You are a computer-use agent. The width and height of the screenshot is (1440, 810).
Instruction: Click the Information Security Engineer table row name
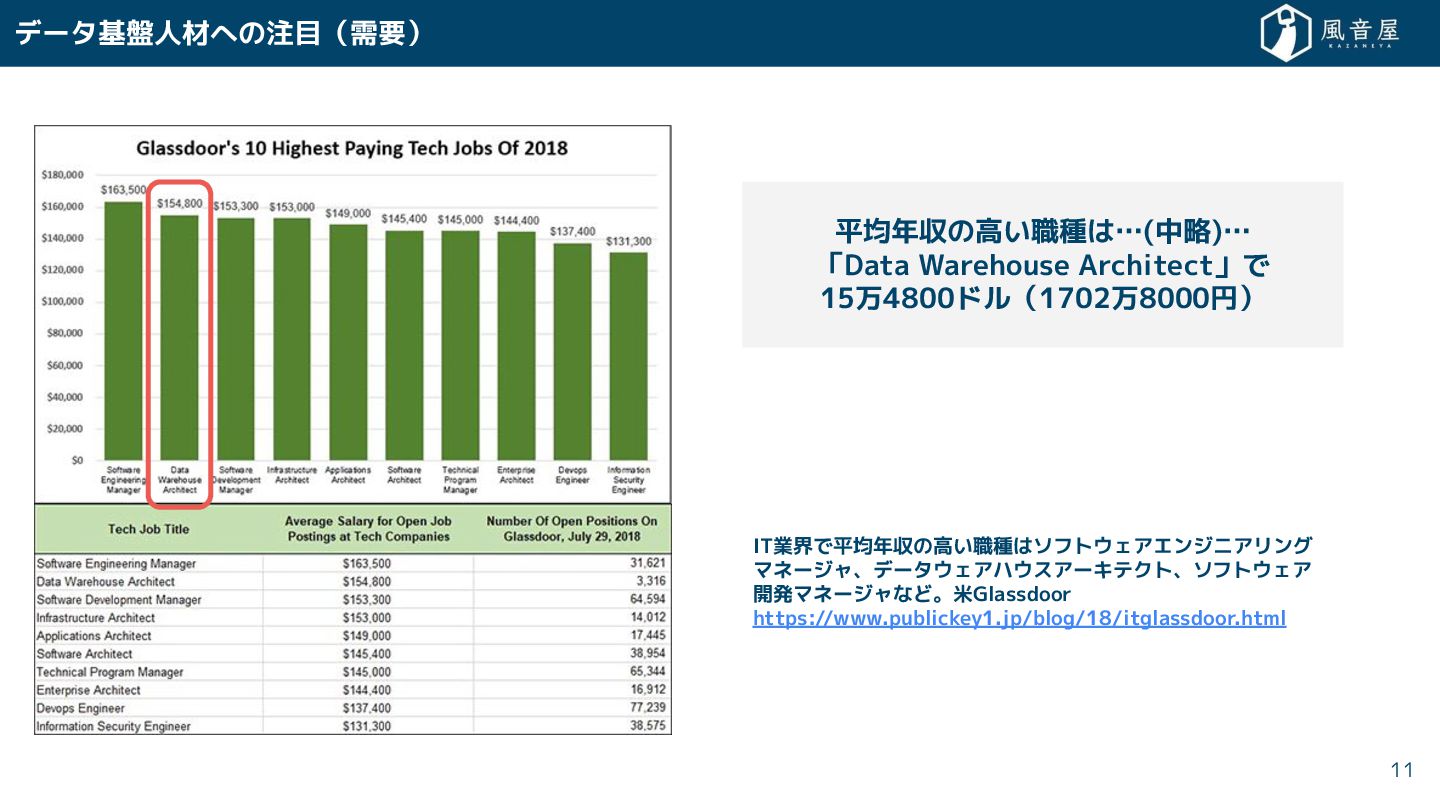pos(113,726)
